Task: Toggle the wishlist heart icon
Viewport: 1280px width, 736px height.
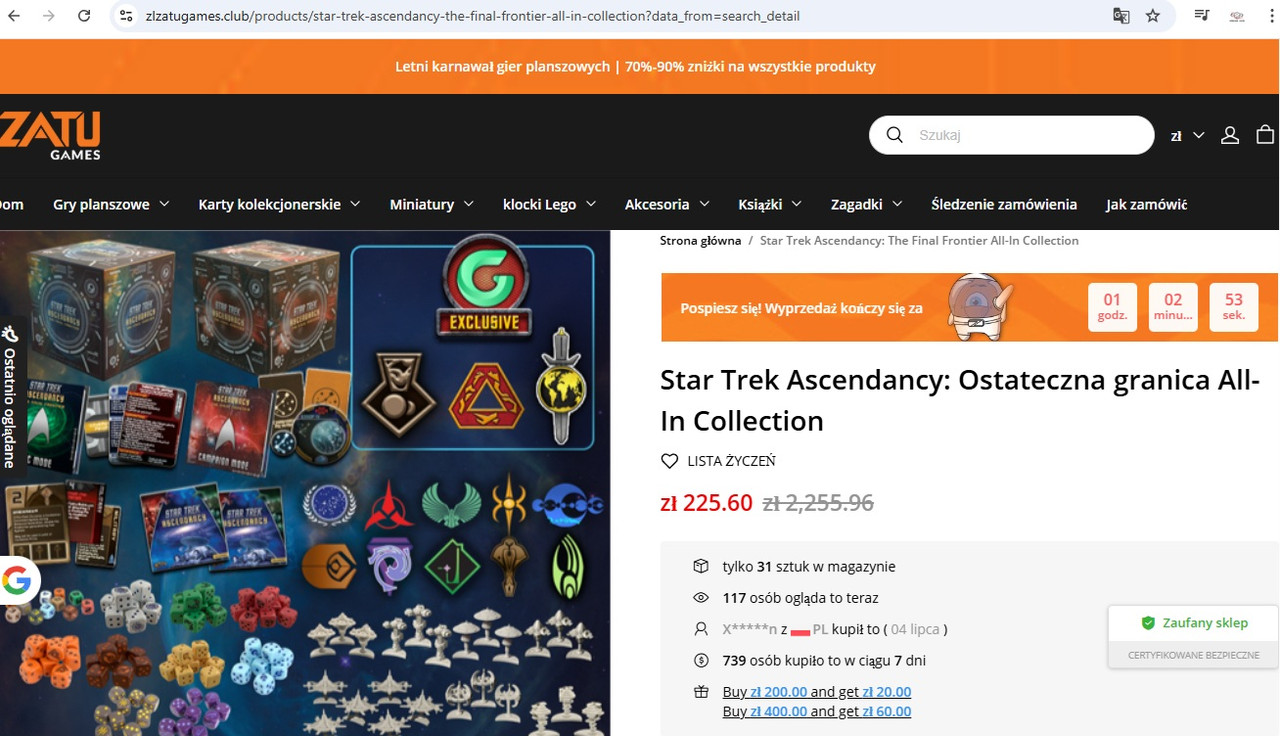Action: [x=670, y=461]
